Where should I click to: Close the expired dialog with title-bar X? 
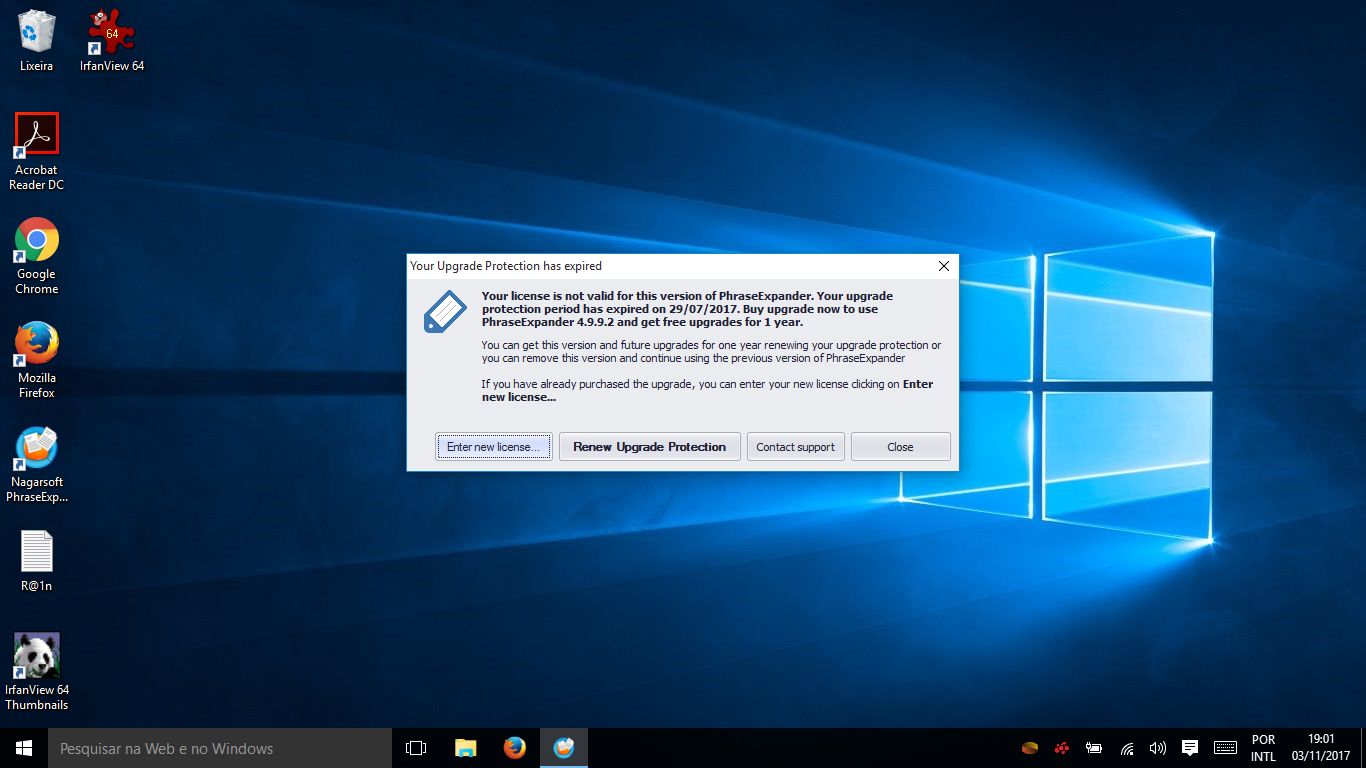tap(943, 266)
